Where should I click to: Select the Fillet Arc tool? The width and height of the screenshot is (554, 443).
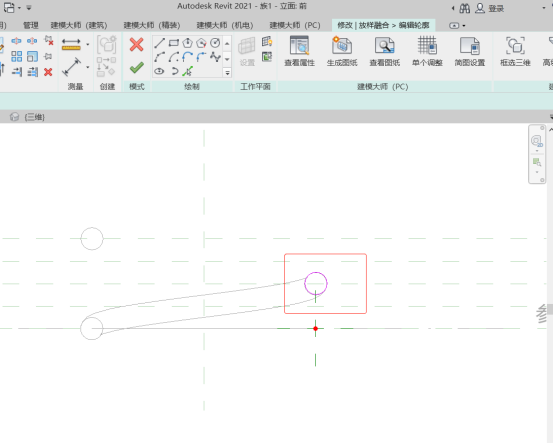click(201, 57)
